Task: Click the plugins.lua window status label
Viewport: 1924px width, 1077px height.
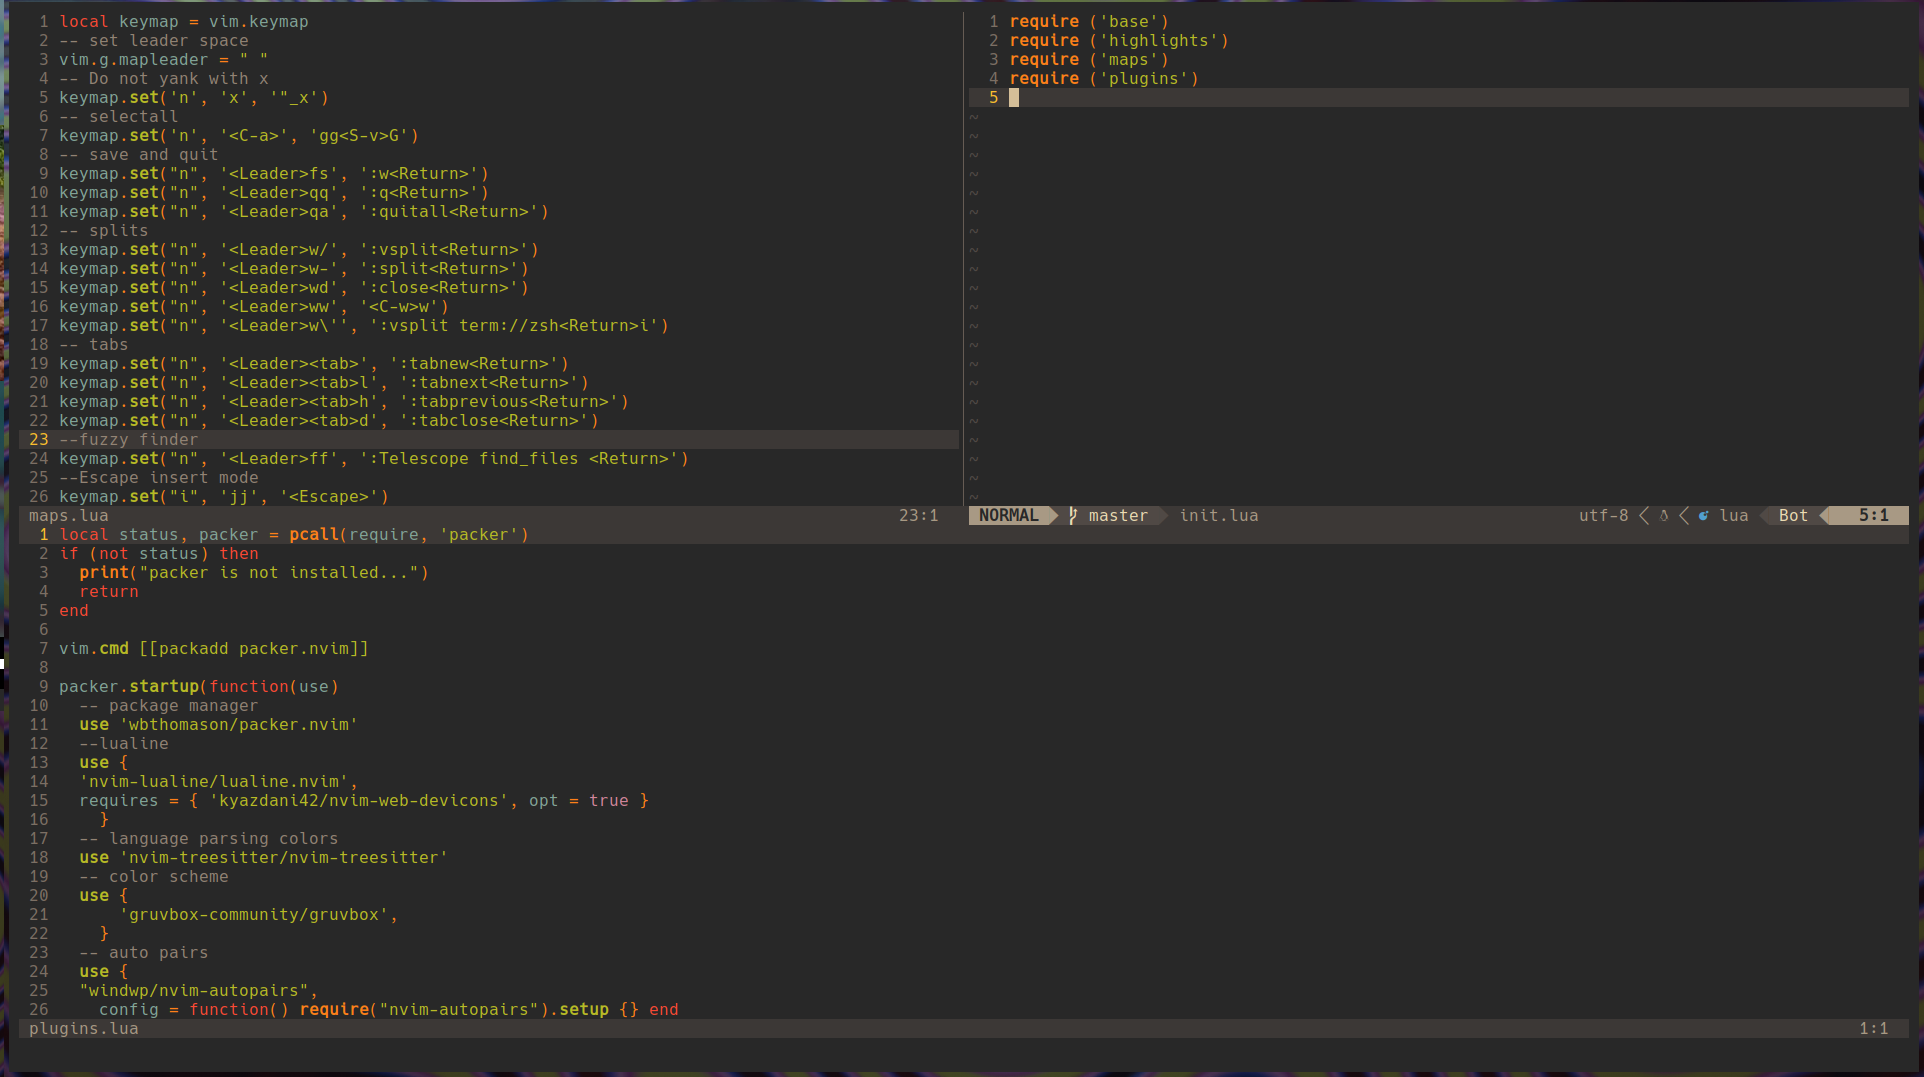Action: click(x=83, y=1029)
